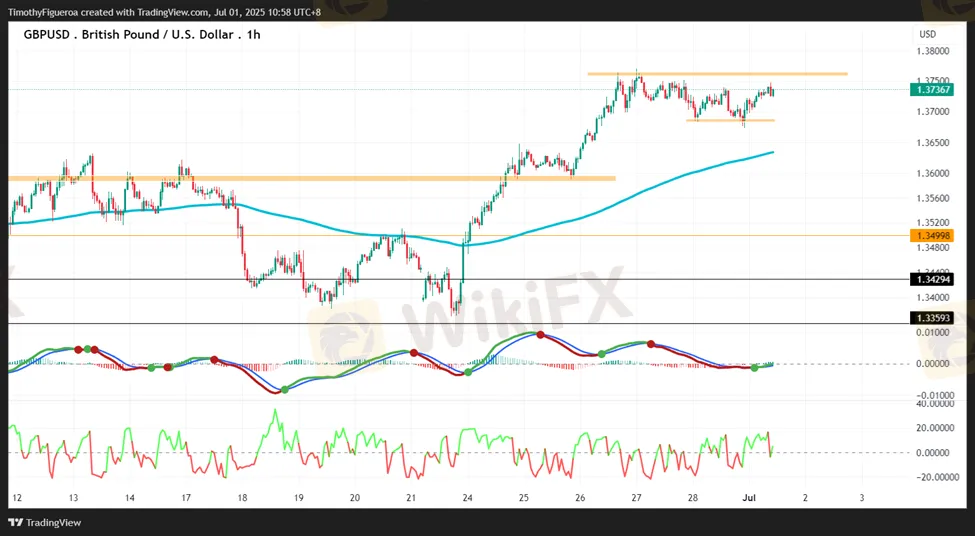This screenshot has width=975, height=536.
Task: Select the Jul label on time axis
Action: [x=749, y=498]
